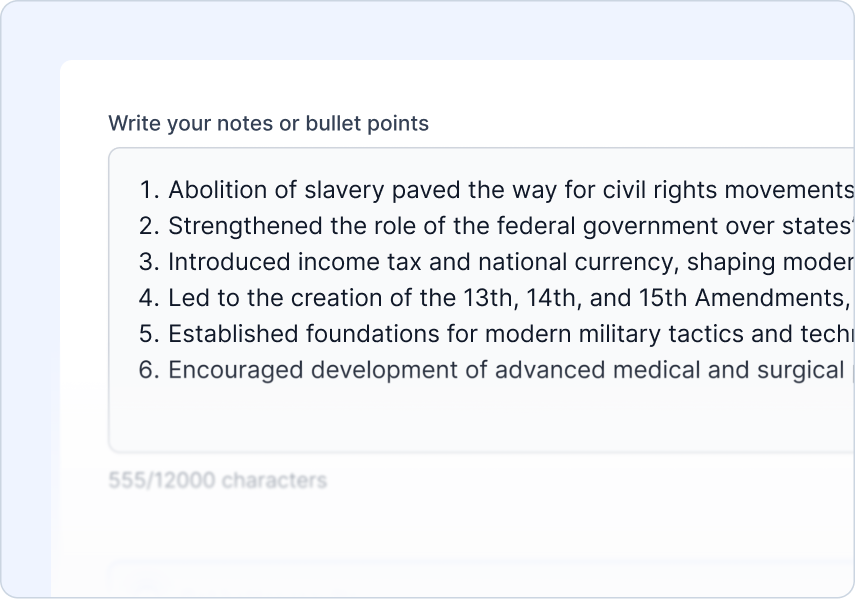Screen dimensions: 855x599
Task: Select the bullet about income tax
Action: [400, 261]
